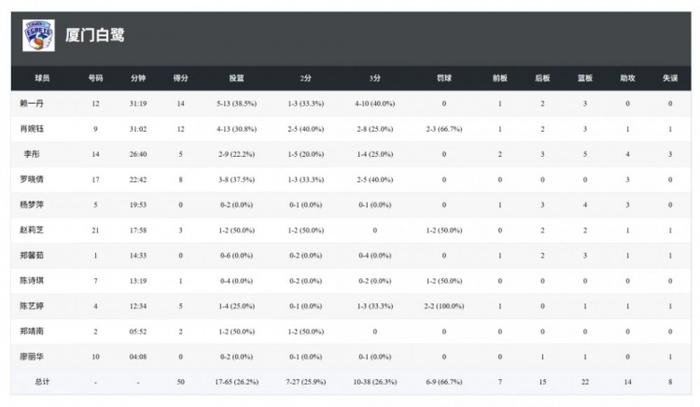Screen dimensions: 700x407
Task: Click player 陈艺婷 name
Action: coord(32,306)
